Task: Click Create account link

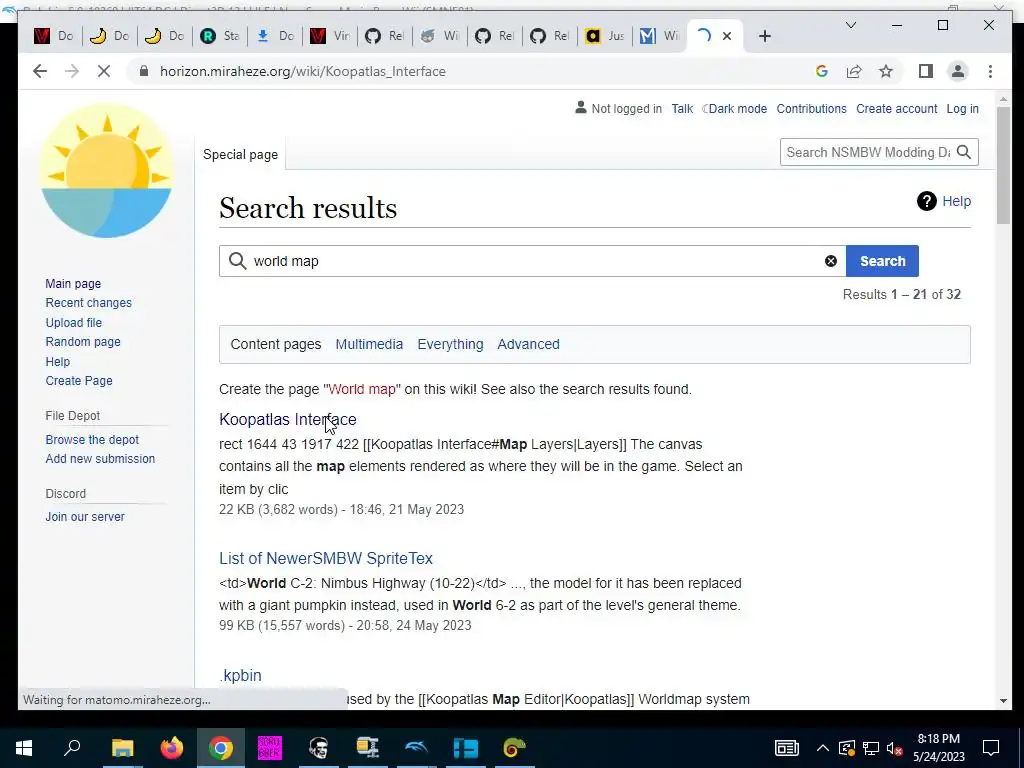Action: [897, 108]
